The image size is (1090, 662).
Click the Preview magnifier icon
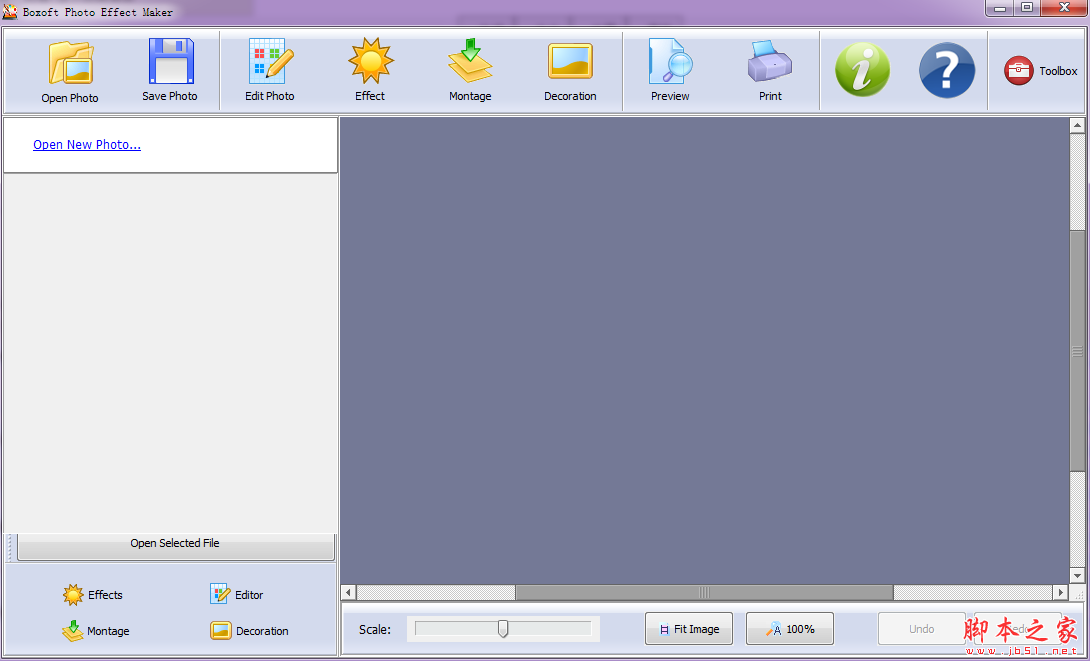(671, 61)
